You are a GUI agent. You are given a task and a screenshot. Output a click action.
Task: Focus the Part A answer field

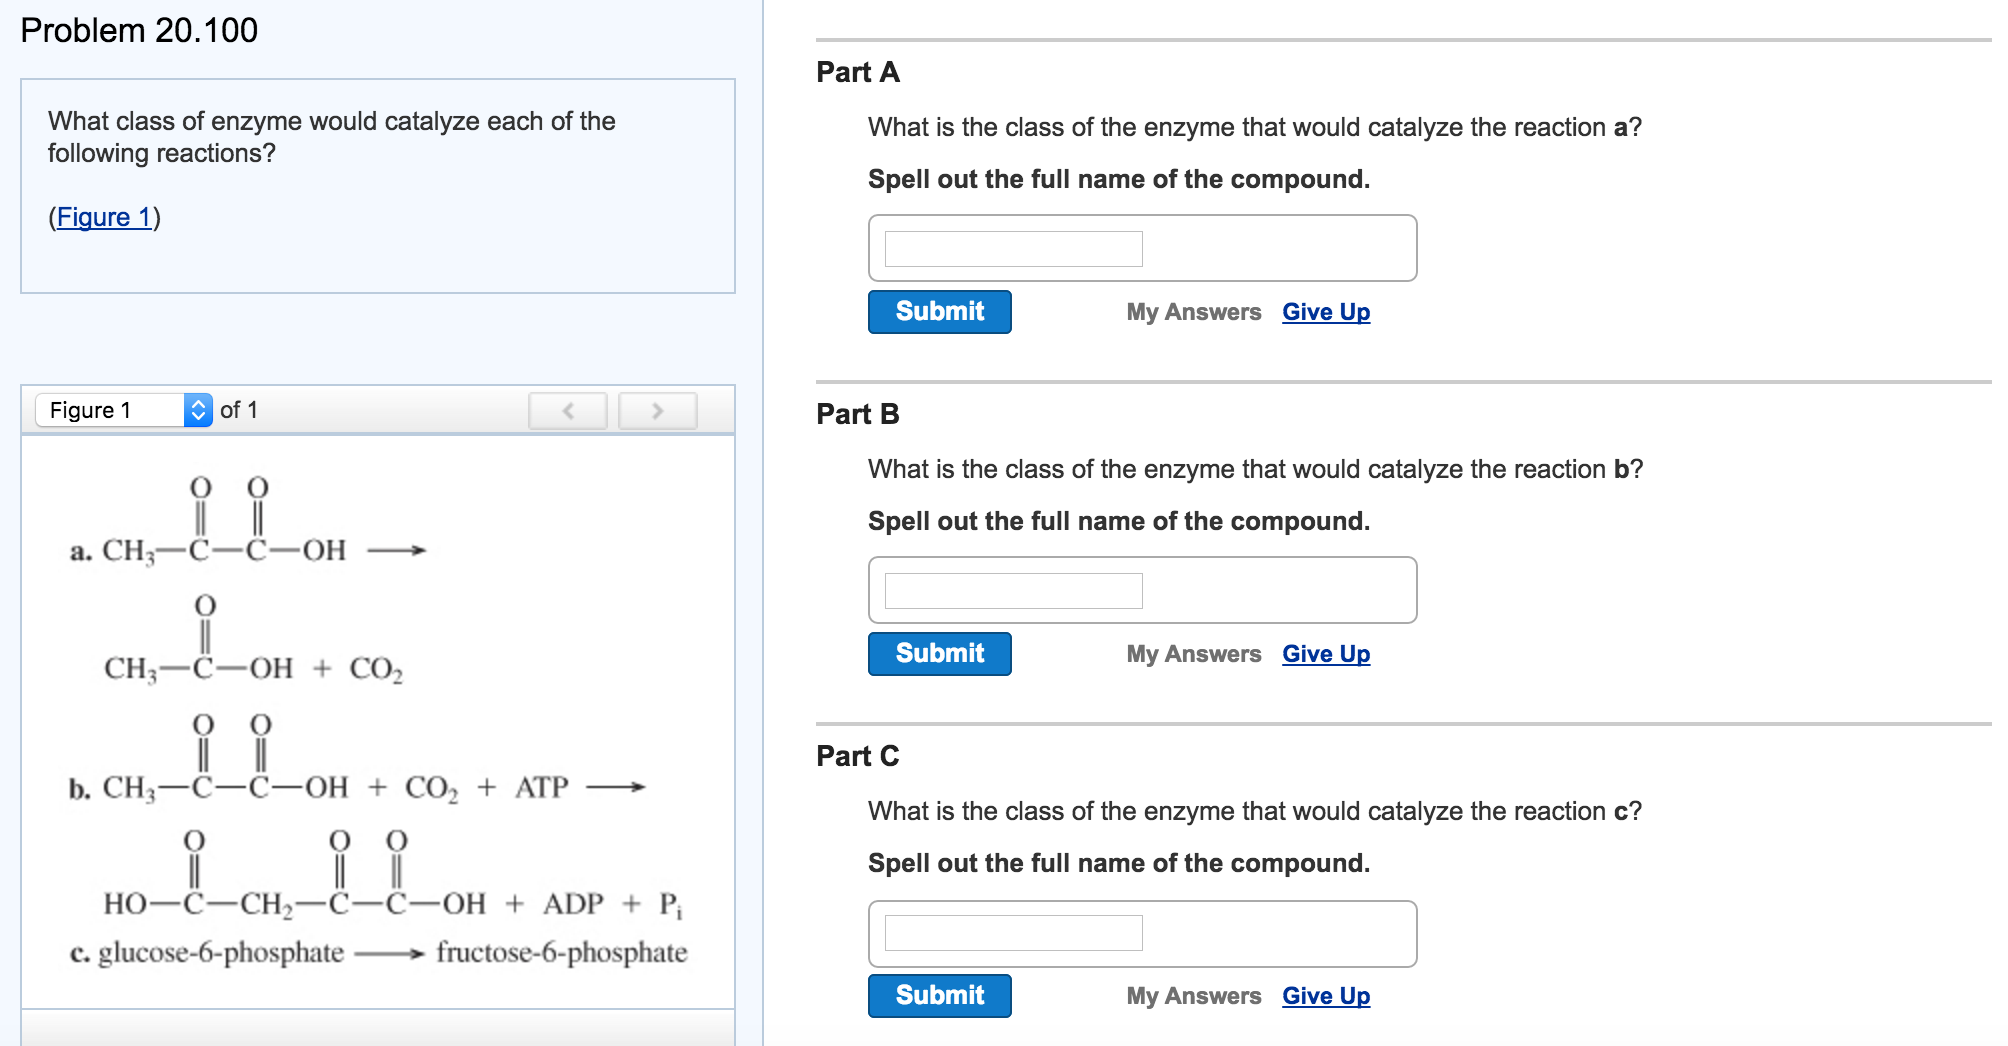click(1013, 249)
